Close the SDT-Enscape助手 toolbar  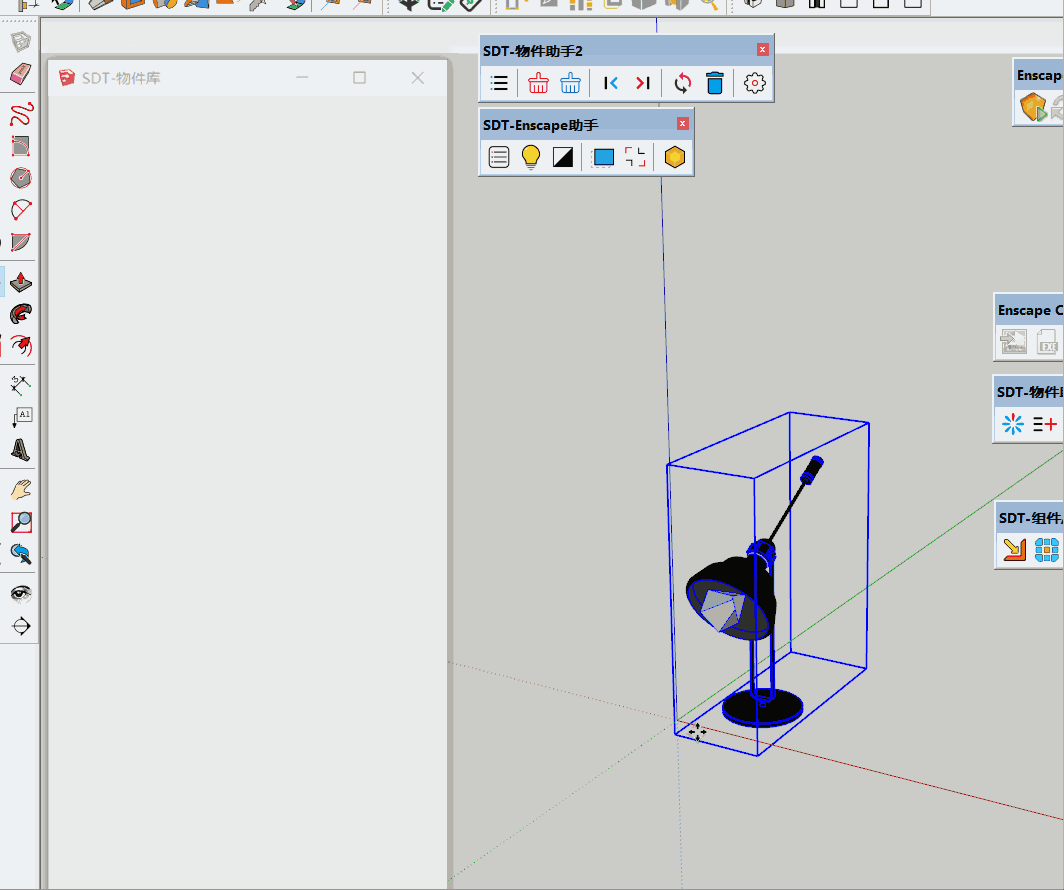pos(683,123)
